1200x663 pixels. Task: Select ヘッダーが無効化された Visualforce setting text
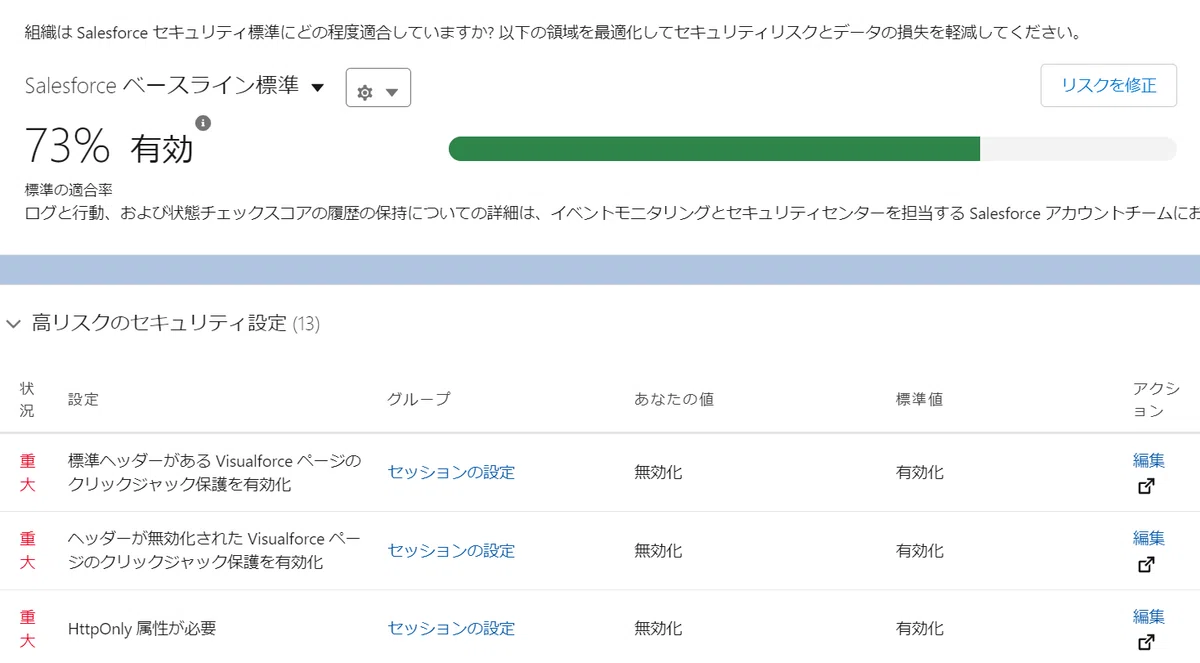point(214,550)
